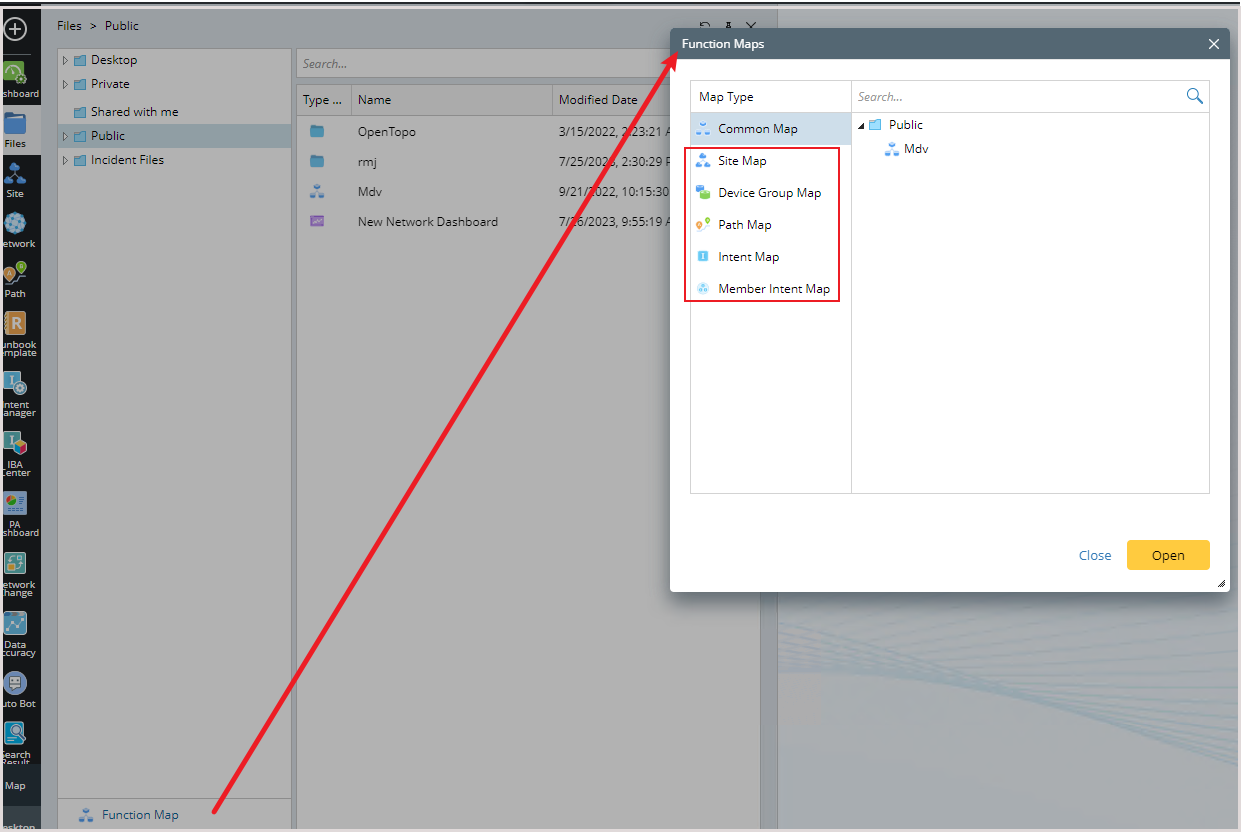Click the 3/15/2022 modified date cell

(x=614, y=132)
